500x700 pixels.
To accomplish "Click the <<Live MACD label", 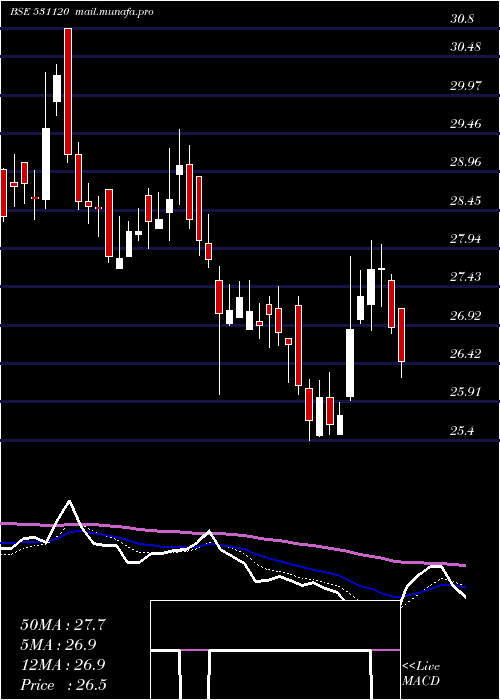I will pos(421,673).
